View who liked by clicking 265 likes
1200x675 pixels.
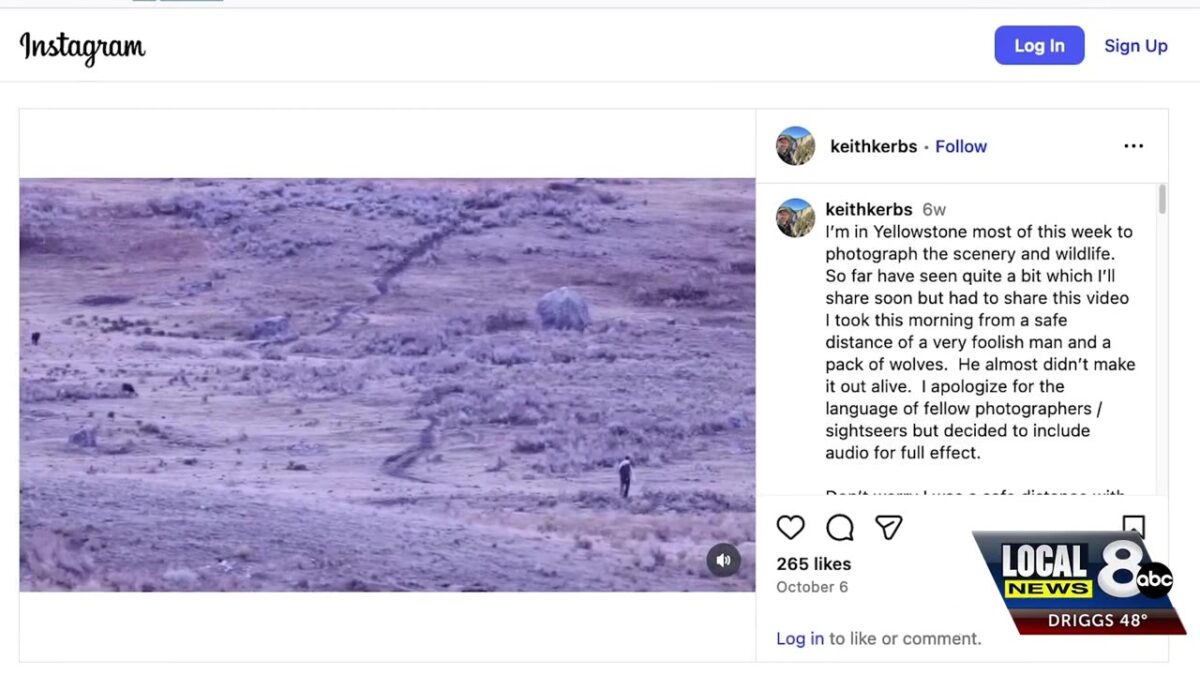pos(813,563)
